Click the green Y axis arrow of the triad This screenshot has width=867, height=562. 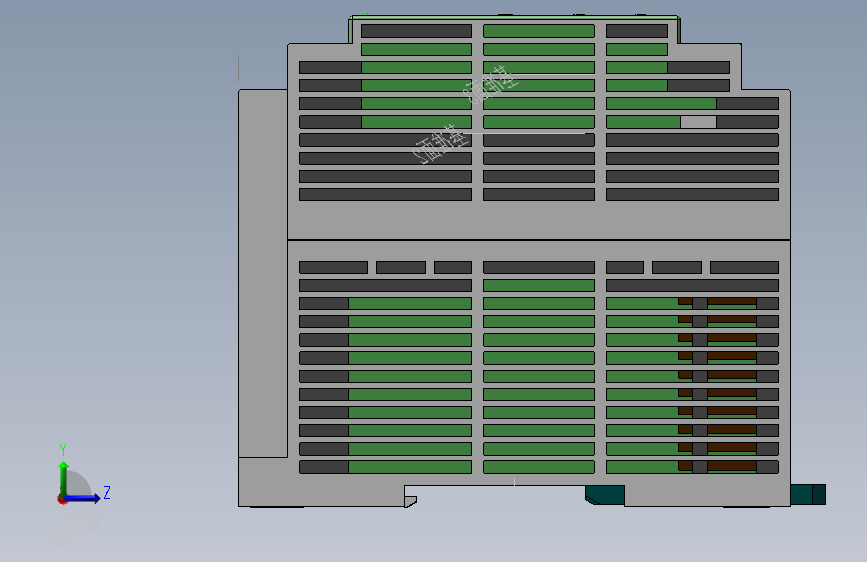click(64, 478)
